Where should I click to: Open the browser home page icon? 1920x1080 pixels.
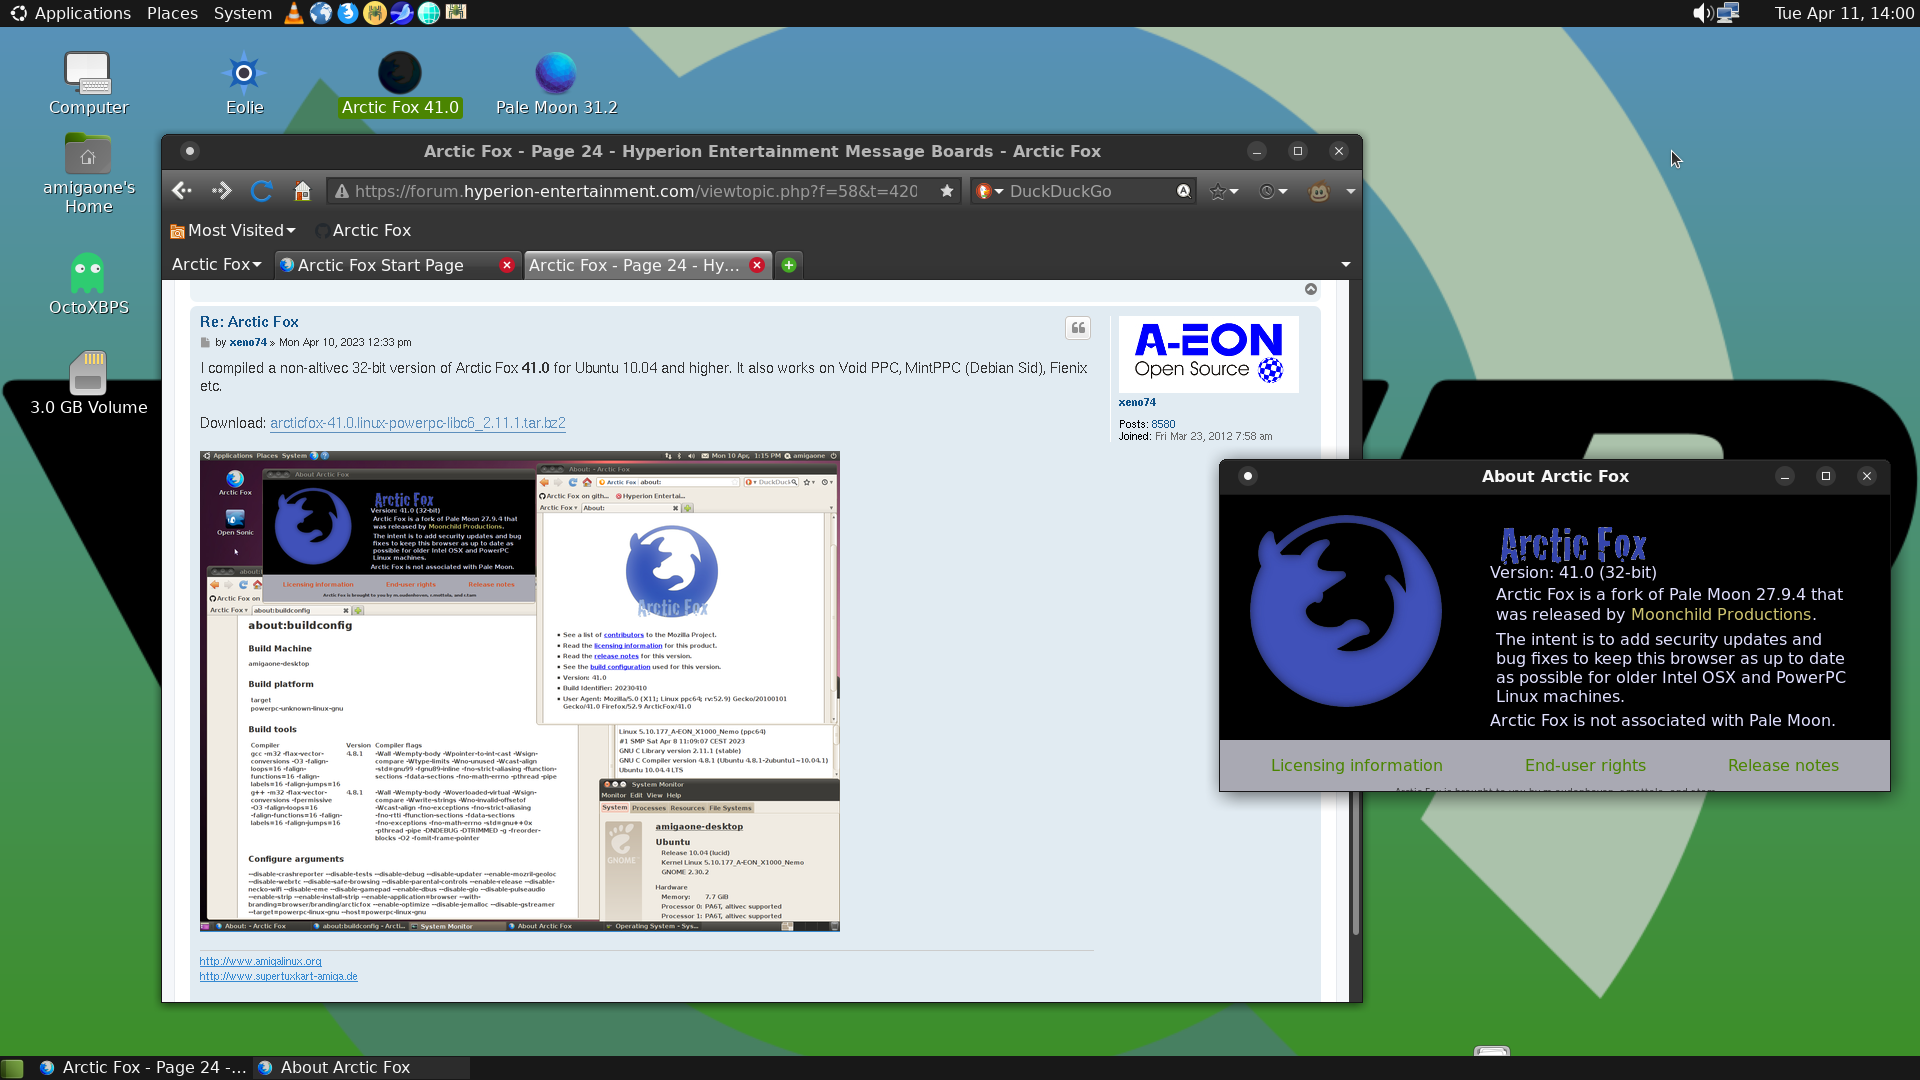pyautogui.click(x=302, y=191)
